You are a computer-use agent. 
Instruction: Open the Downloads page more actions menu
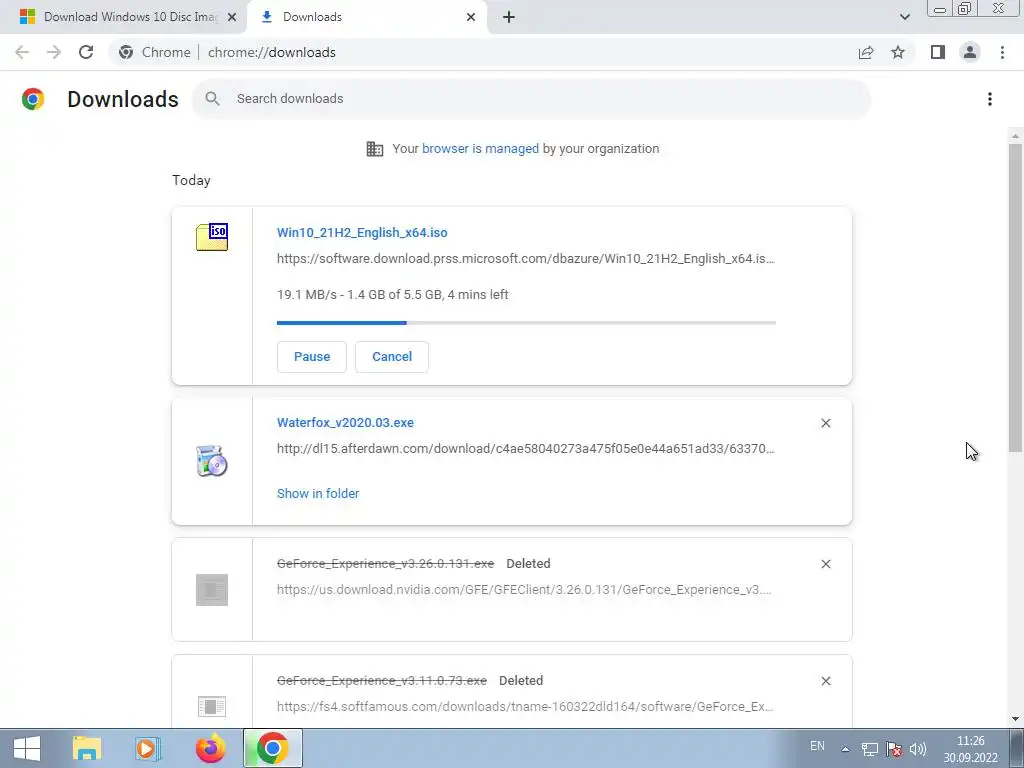(989, 99)
